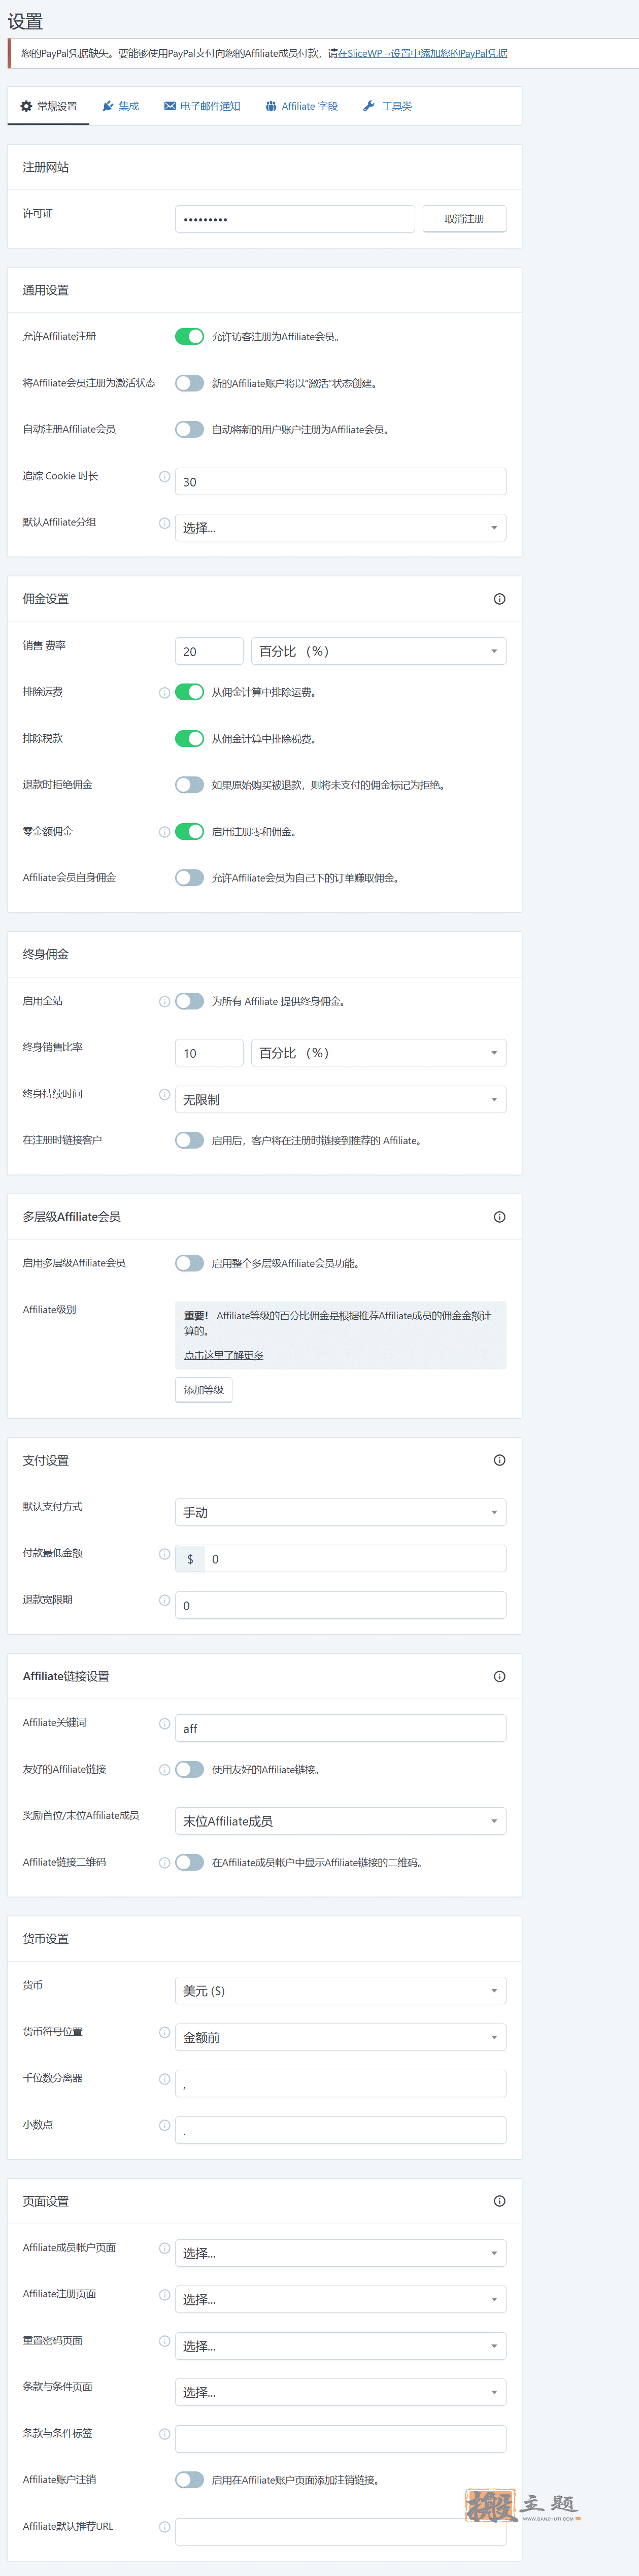
Task: Click info icon in 佣金设置 header
Action: point(499,599)
